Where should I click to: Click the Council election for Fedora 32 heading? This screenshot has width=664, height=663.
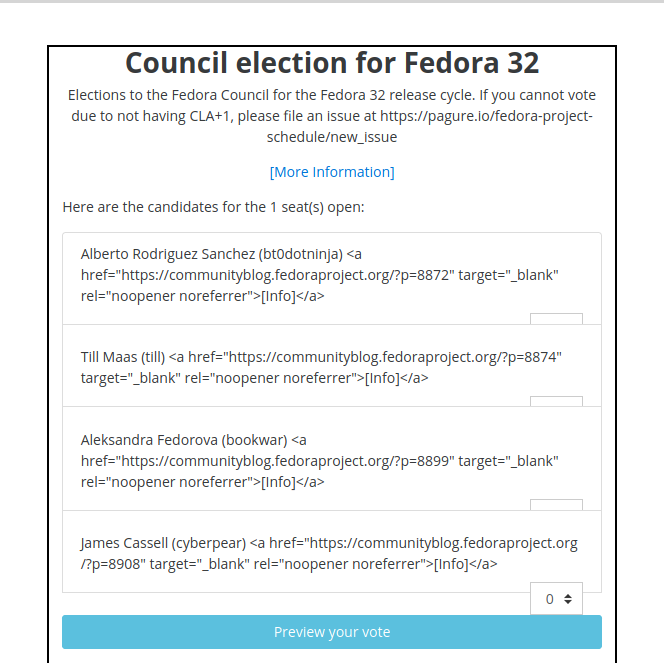pyautogui.click(x=332, y=63)
